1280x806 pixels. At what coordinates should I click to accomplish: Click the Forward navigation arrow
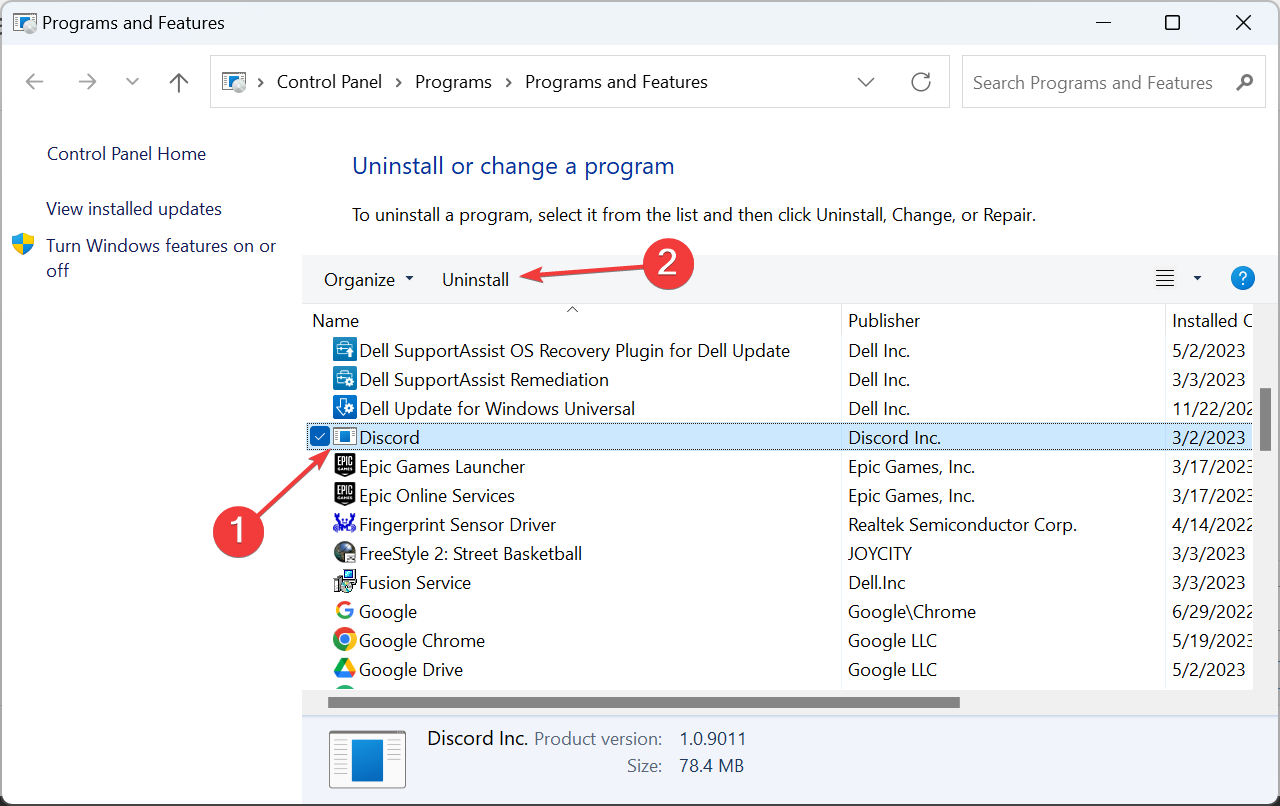coord(87,82)
